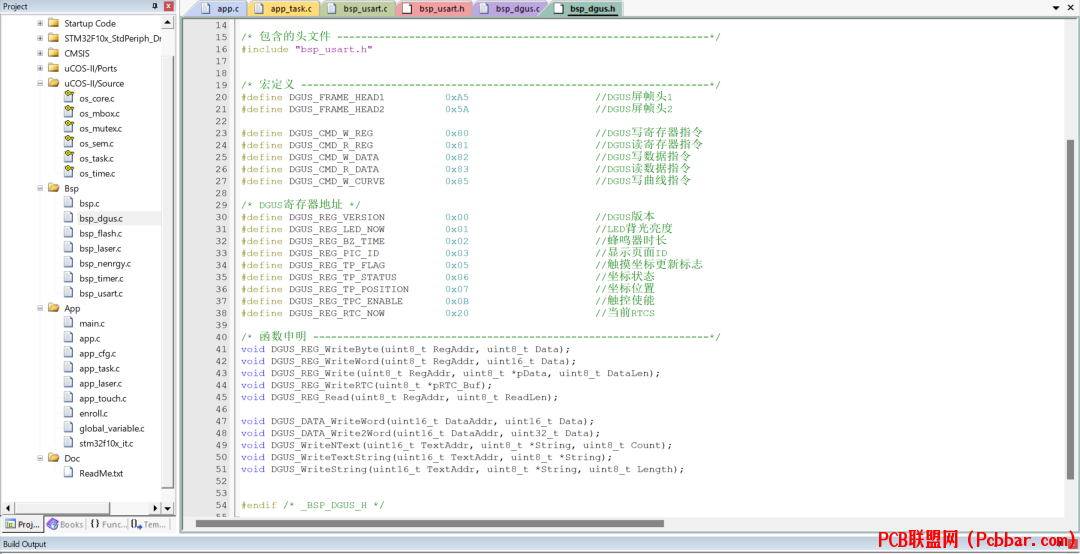Select stm32f10x_it.c in the project tree
Viewport: 1080px width, 554px height.
(x=106, y=443)
